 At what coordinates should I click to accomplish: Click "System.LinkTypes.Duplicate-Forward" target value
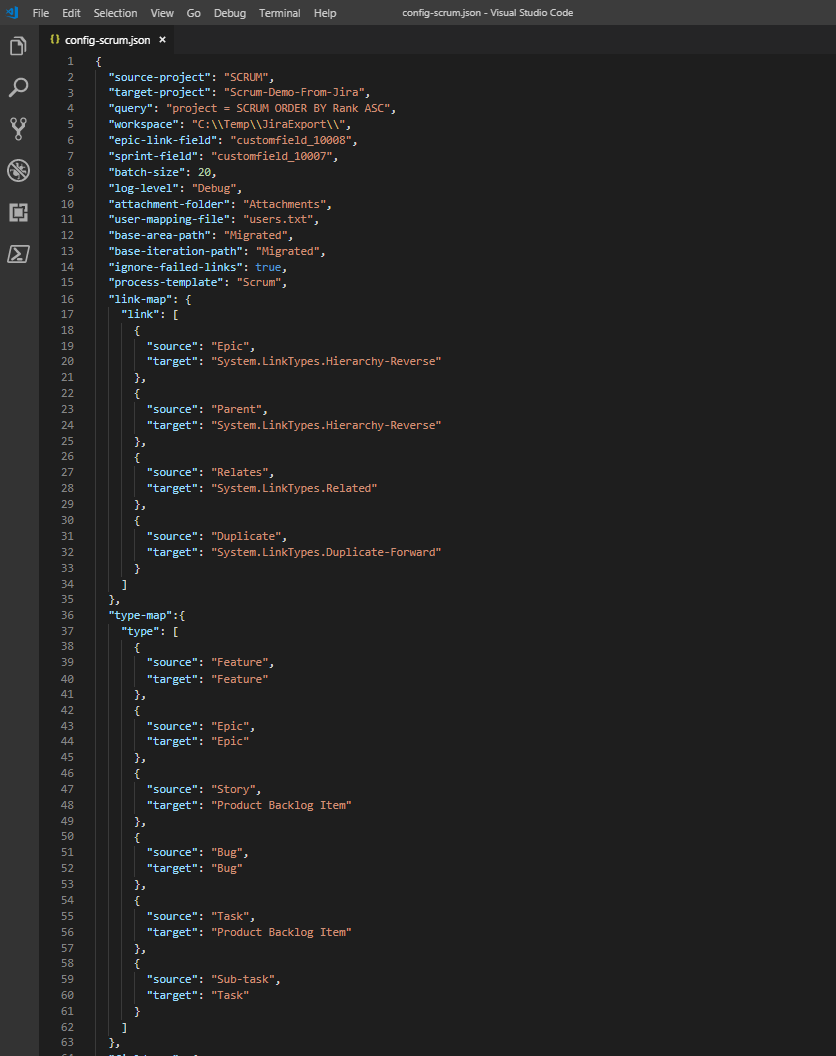coord(326,552)
